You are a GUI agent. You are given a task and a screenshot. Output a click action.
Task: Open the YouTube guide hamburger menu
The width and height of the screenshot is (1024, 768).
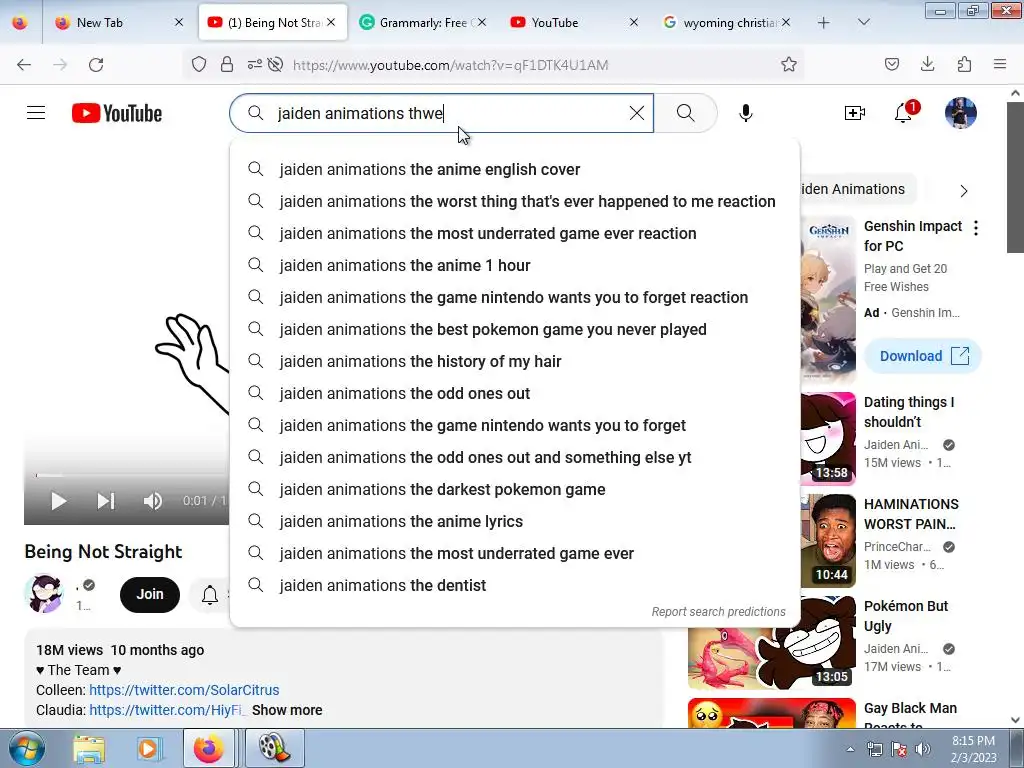coord(36,113)
